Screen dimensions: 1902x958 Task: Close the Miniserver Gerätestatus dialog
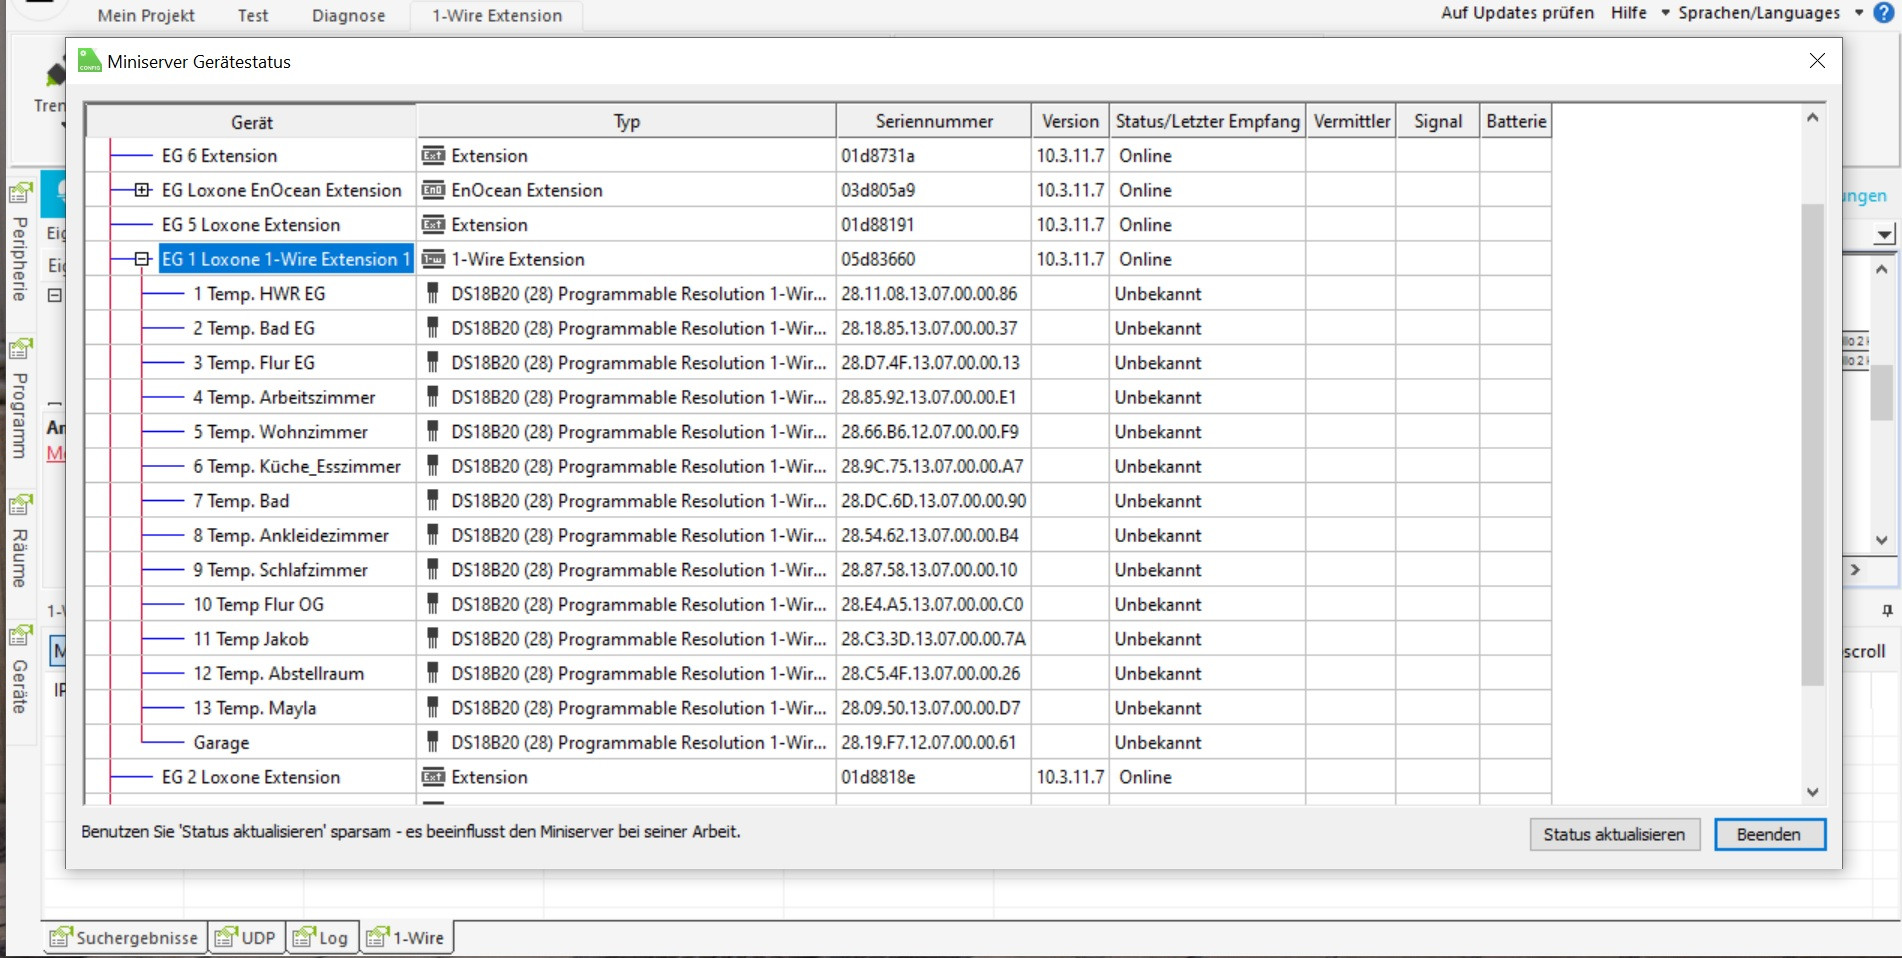1817,61
